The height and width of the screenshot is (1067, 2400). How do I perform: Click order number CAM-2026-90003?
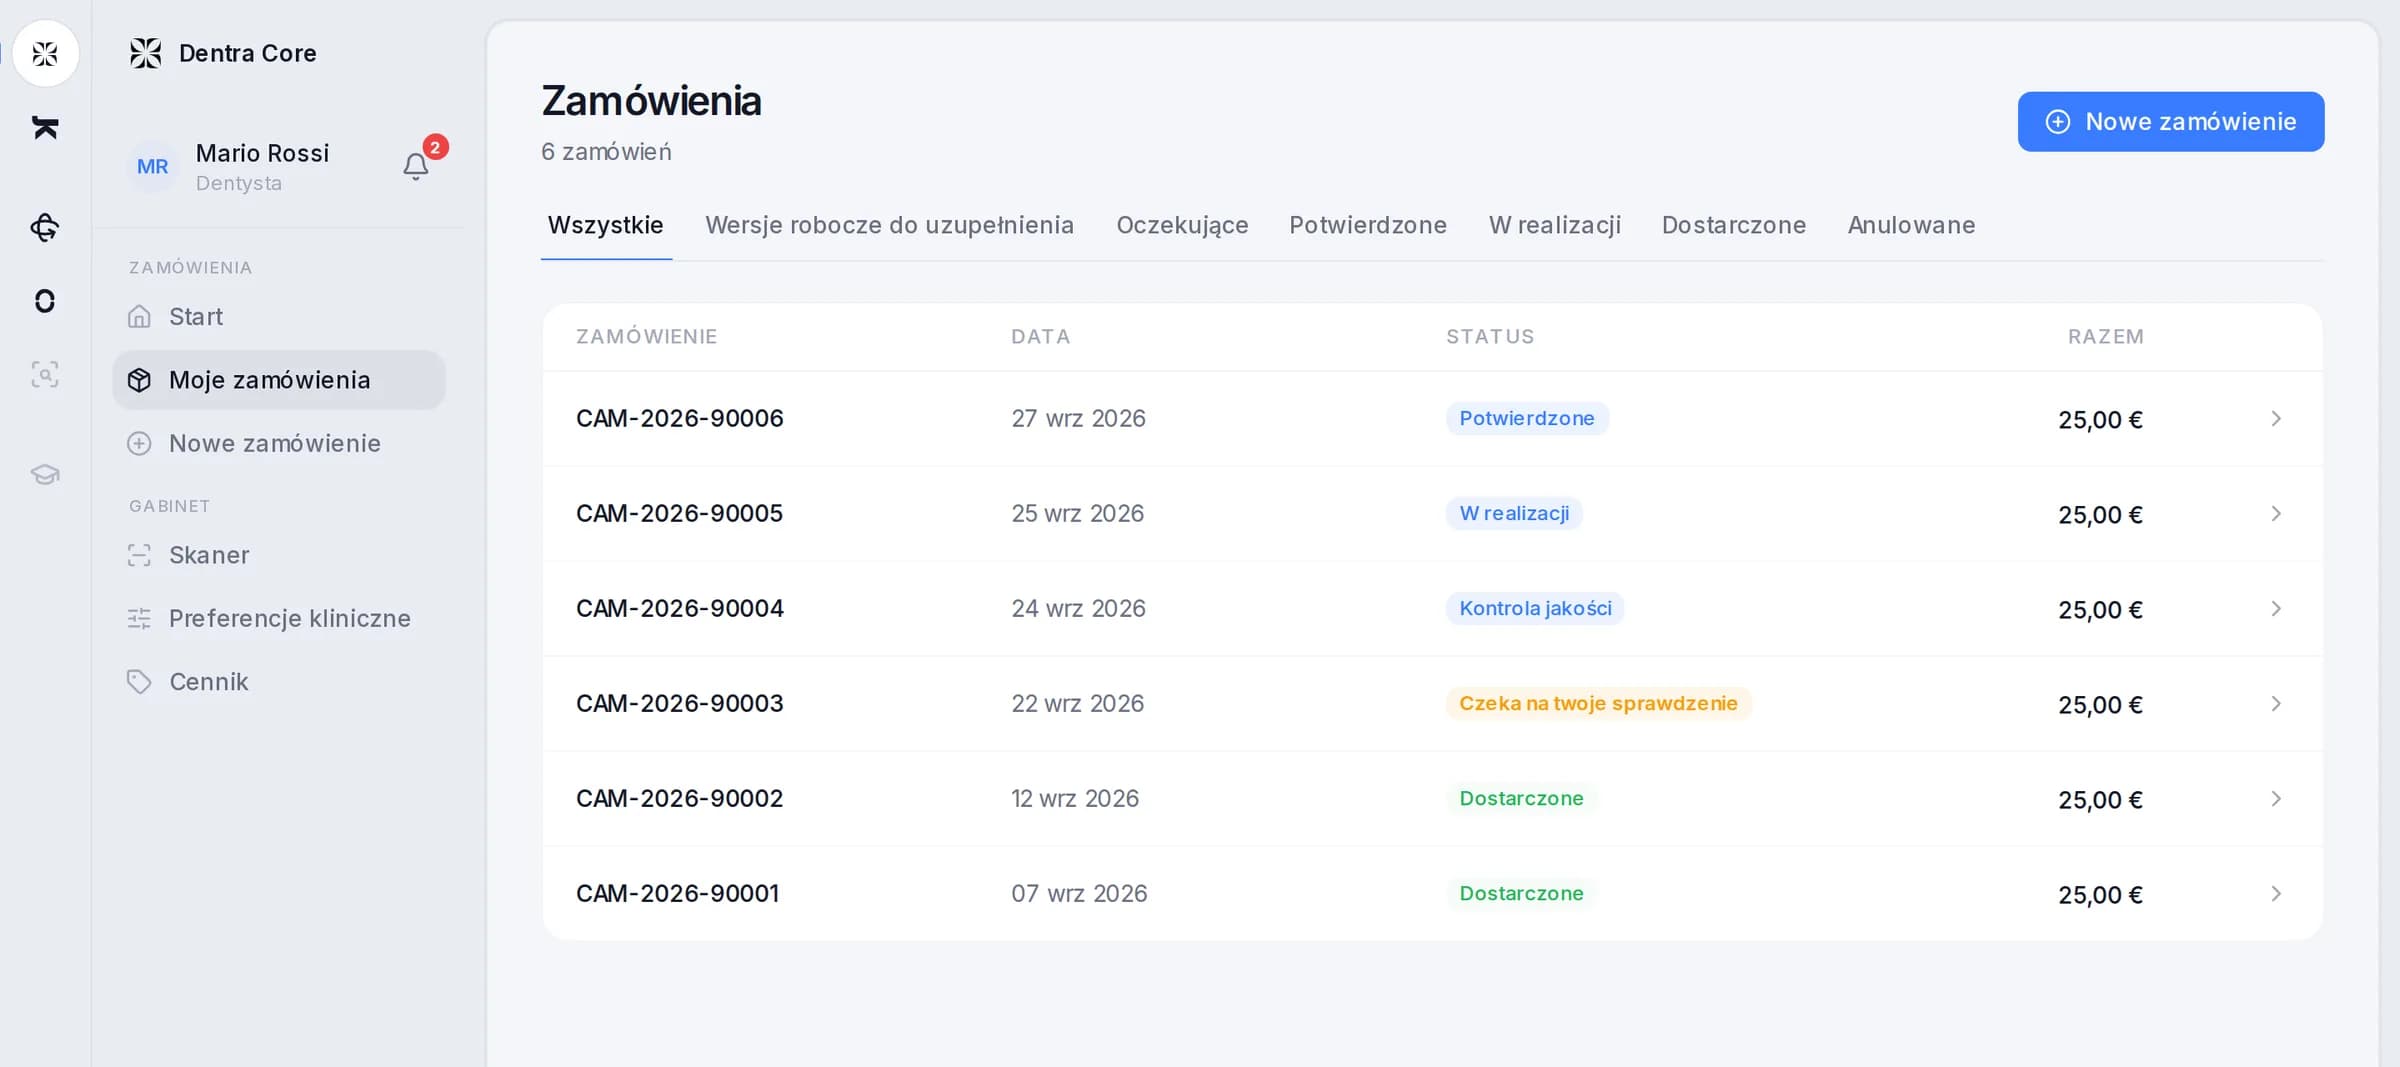point(680,703)
